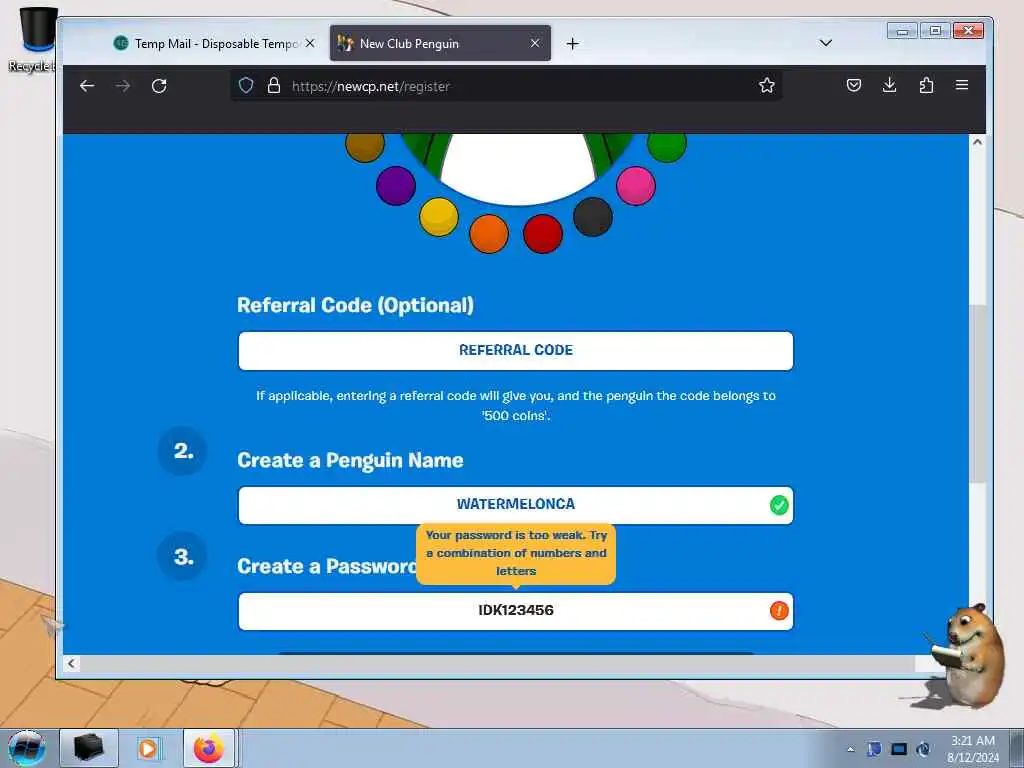The height and width of the screenshot is (768, 1024).
Task: Click the monitor icon in system tray
Action: tap(899, 749)
